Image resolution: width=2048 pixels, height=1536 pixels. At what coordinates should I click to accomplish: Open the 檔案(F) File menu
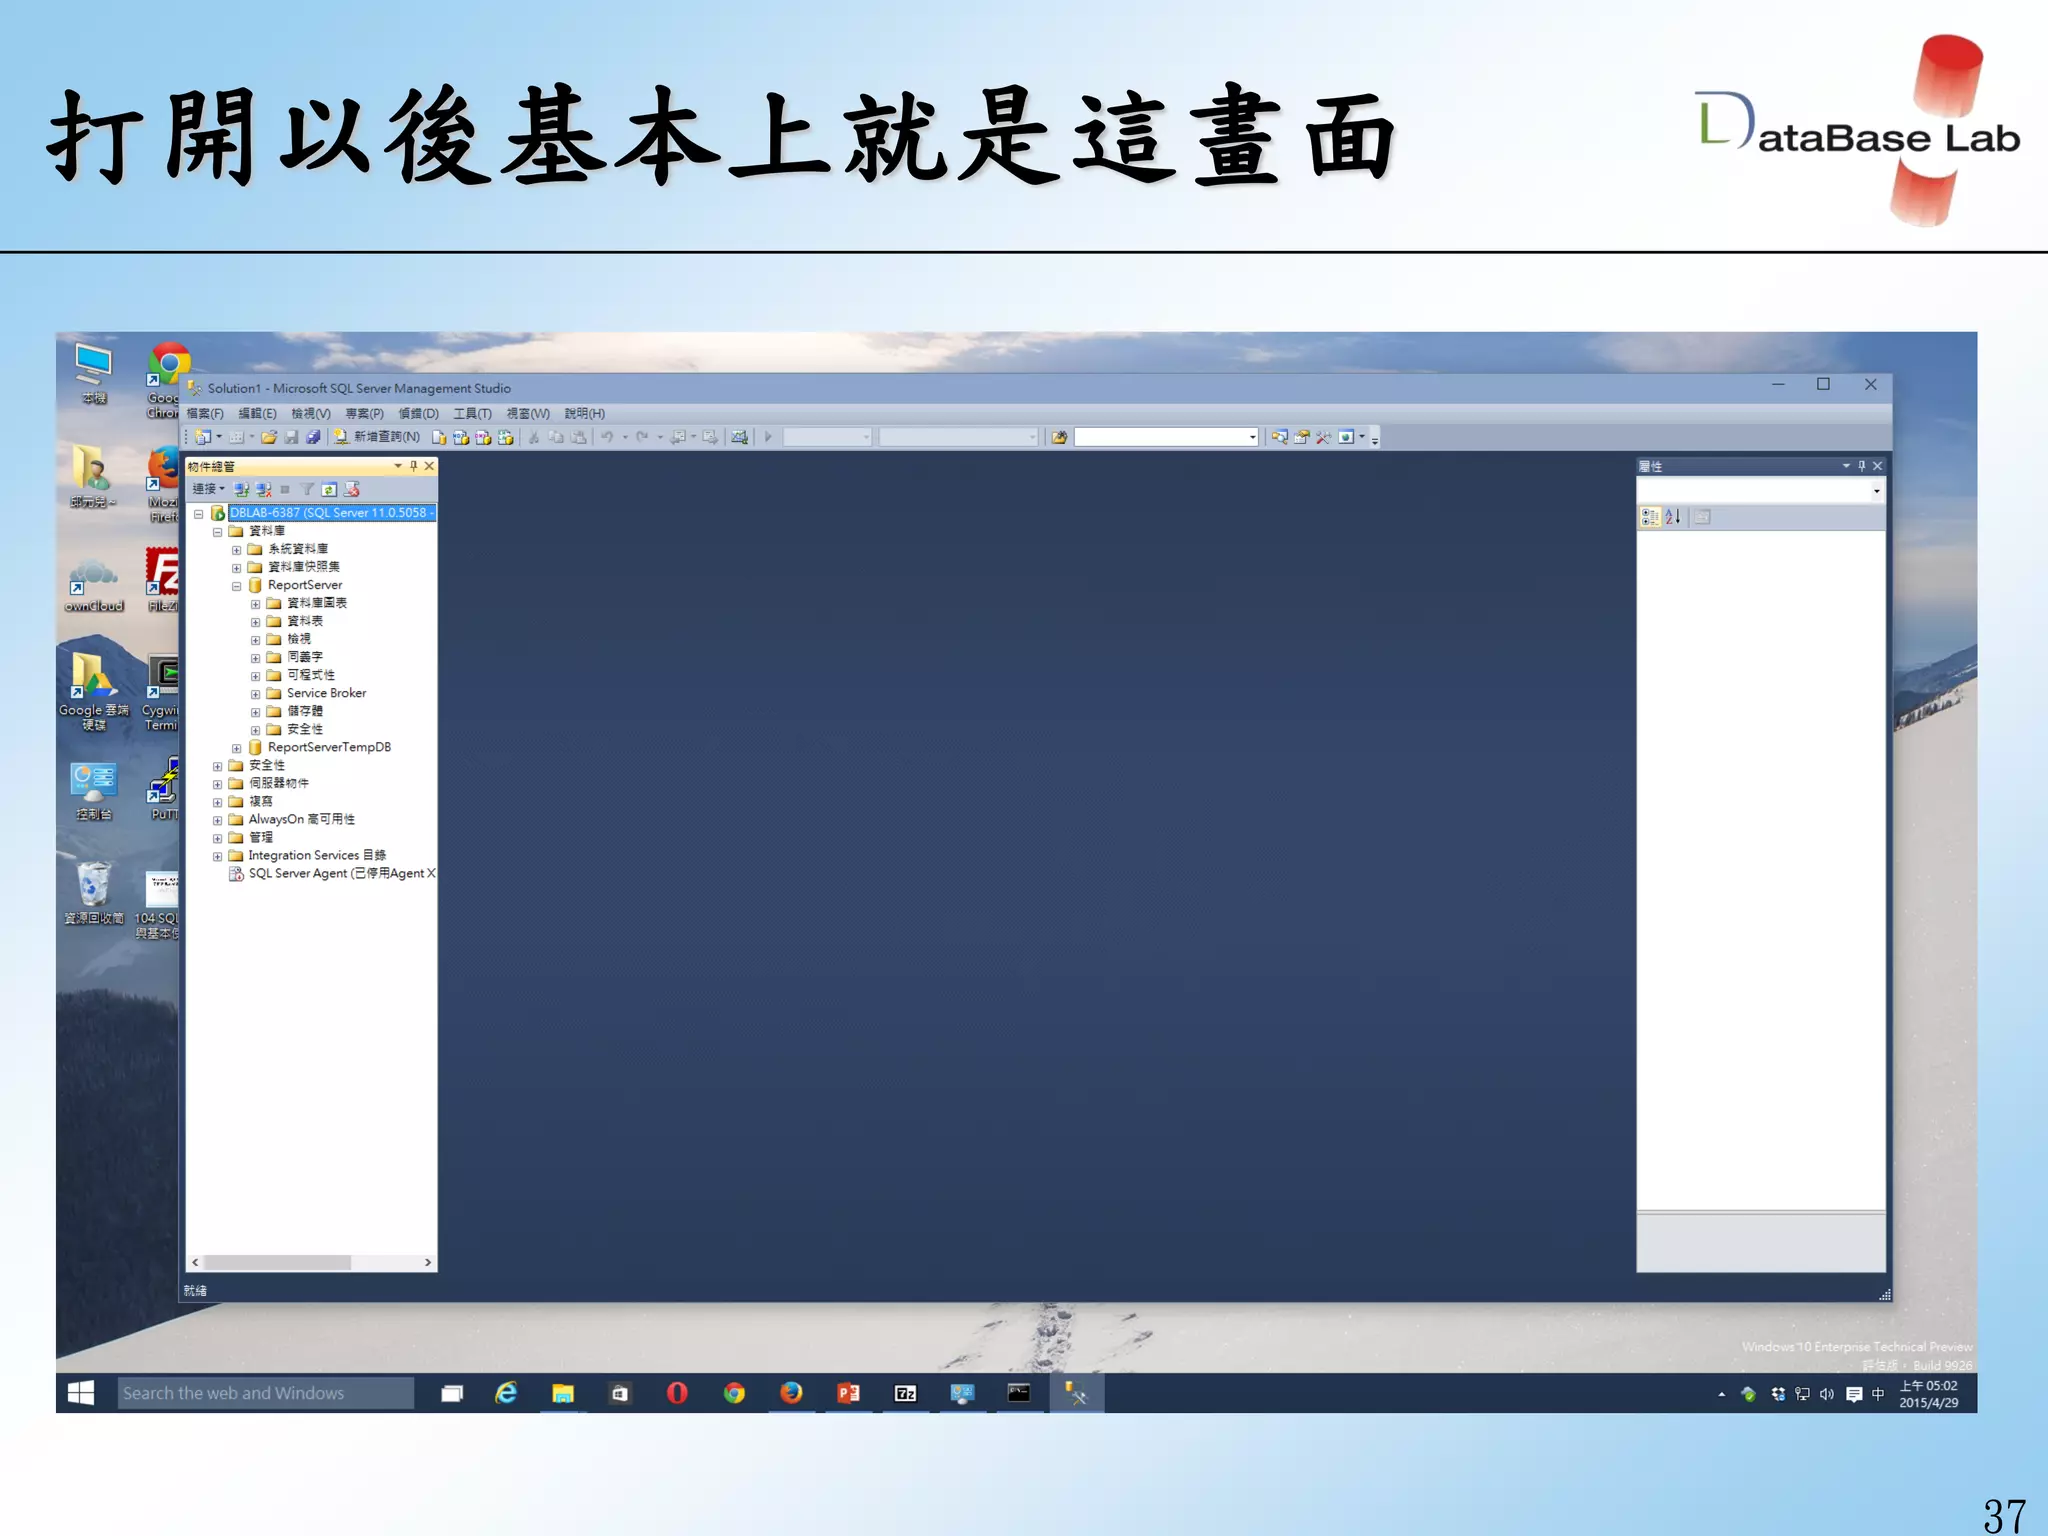click(205, 413)
